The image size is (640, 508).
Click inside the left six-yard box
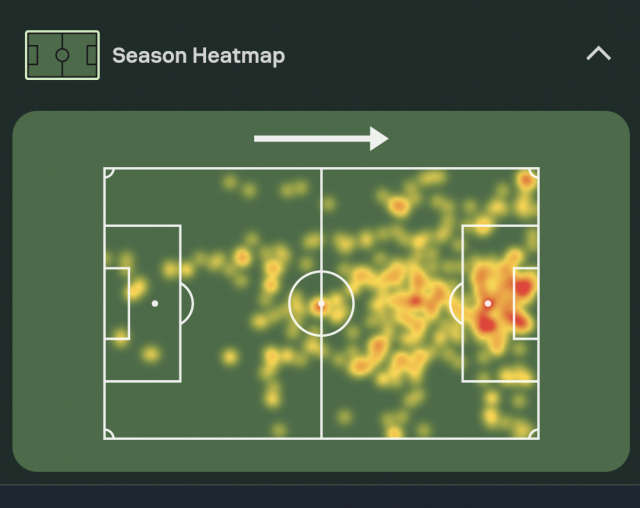click(117, 303)
